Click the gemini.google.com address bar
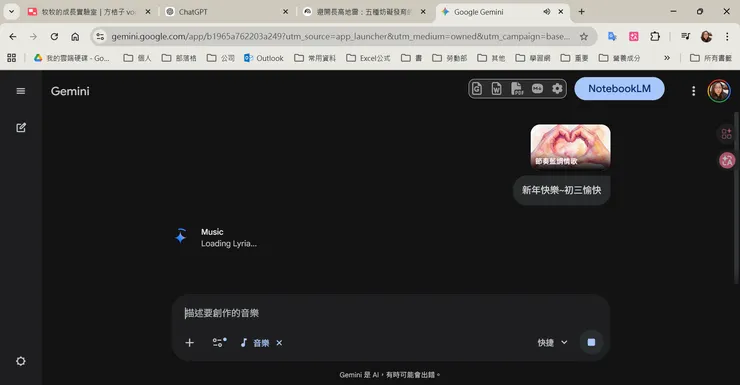Image resolution: width=740 pixels, height=385 pixels. 340,36
